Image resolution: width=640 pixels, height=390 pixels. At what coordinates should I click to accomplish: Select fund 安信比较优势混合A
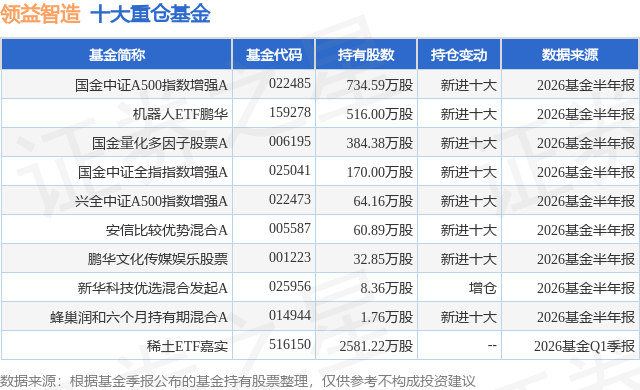167,230
